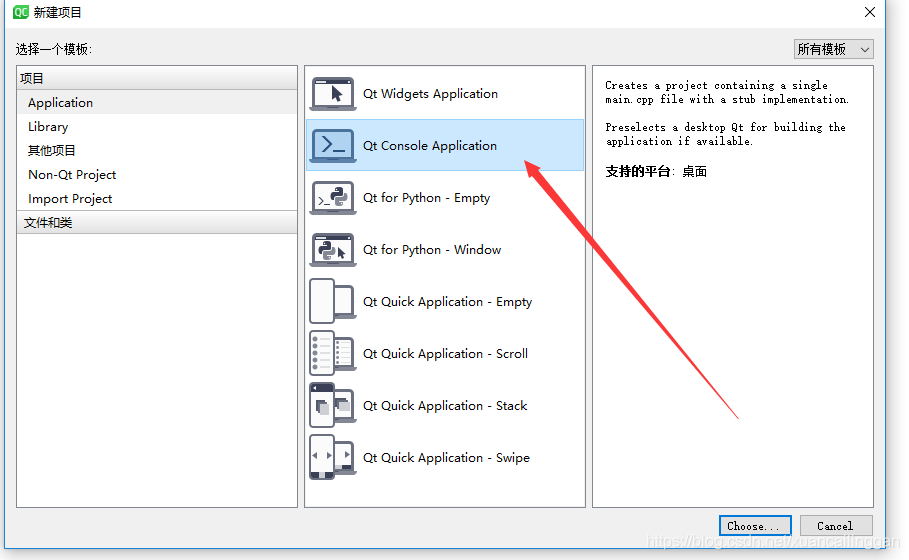
Task: Click the Choose... button
Action: click(x=755, y=526)
